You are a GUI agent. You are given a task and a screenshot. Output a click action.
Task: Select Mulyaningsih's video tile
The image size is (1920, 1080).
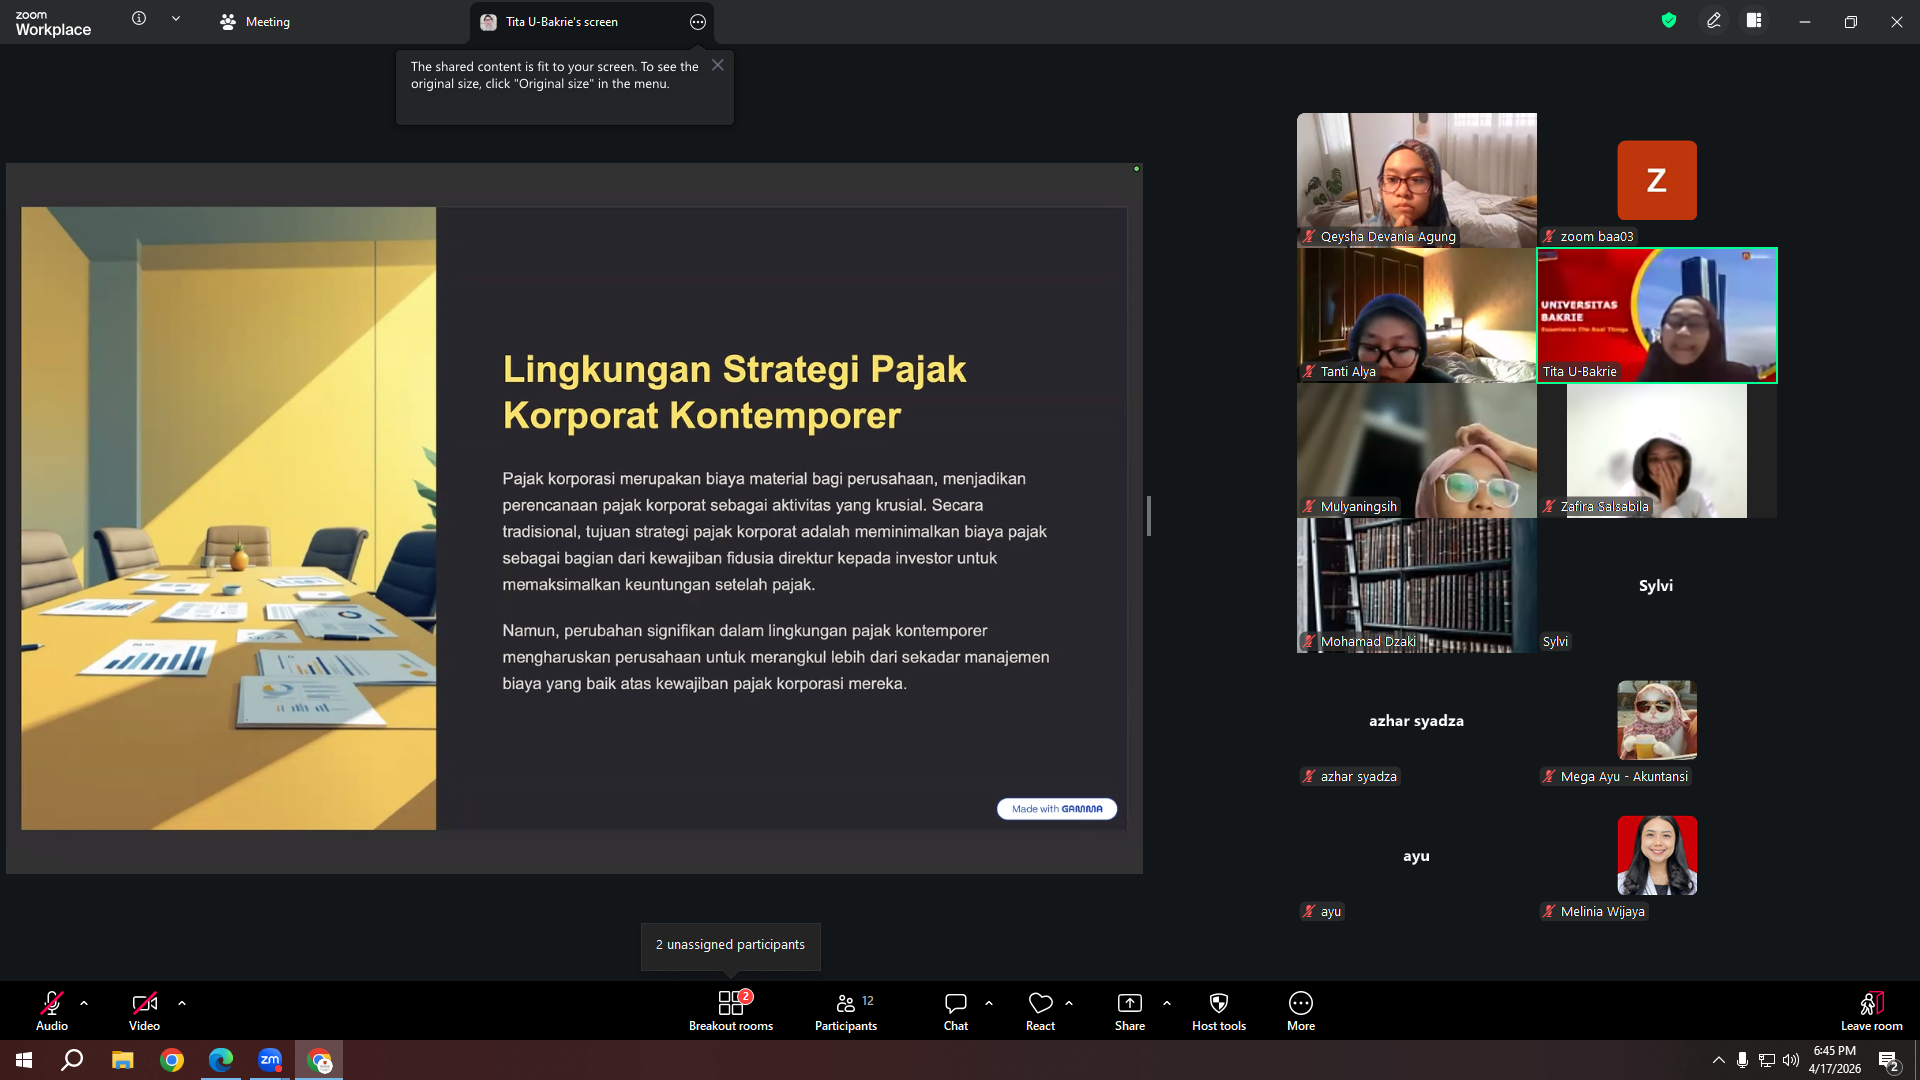click(1417, 450)
